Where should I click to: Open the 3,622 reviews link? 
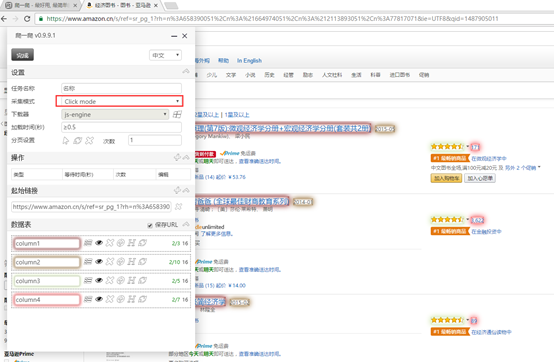477,220
